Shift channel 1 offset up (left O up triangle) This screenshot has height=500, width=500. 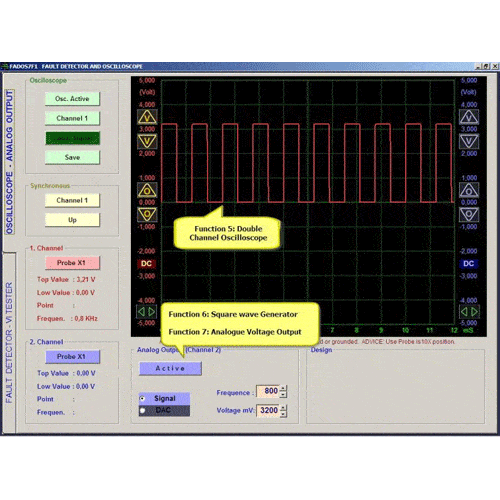(x=147, y=190)
